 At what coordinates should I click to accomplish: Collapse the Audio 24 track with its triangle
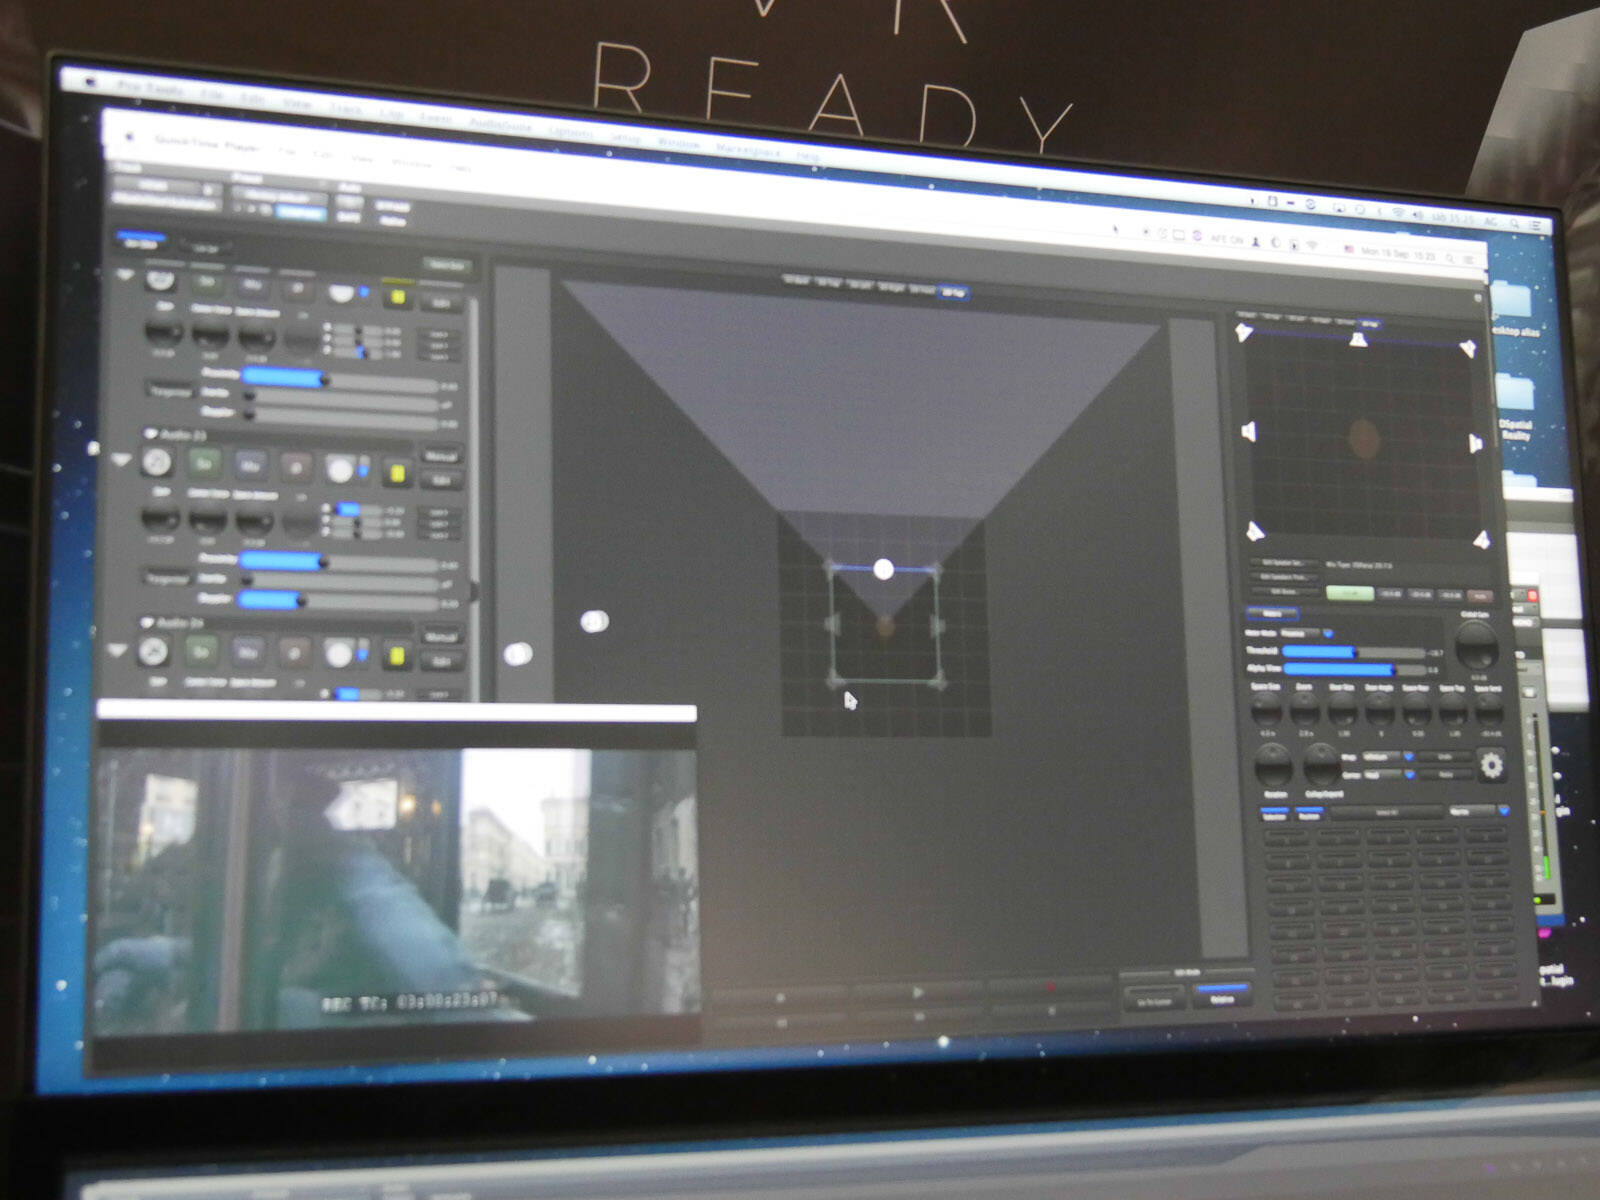click(117, 649)
